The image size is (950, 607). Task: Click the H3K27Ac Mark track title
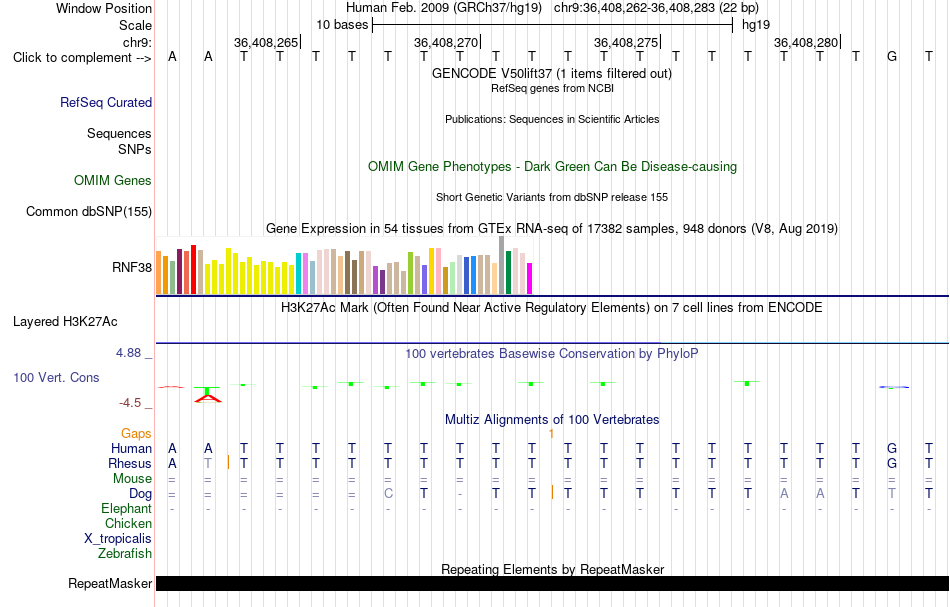552,307
